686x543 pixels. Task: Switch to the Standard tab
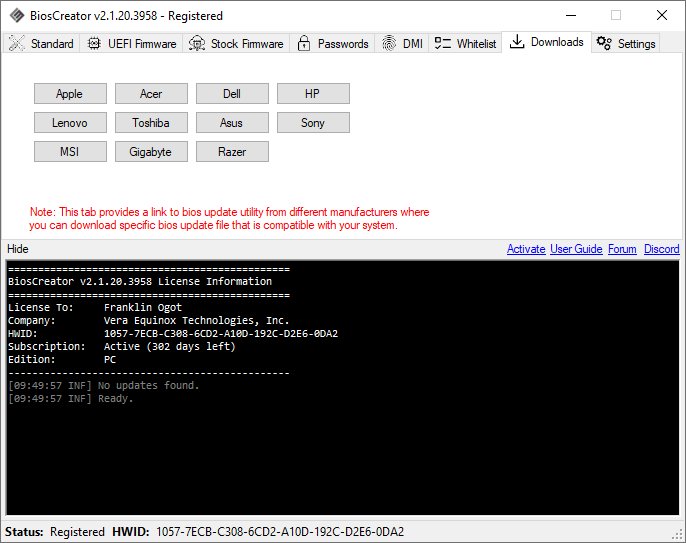42,43
